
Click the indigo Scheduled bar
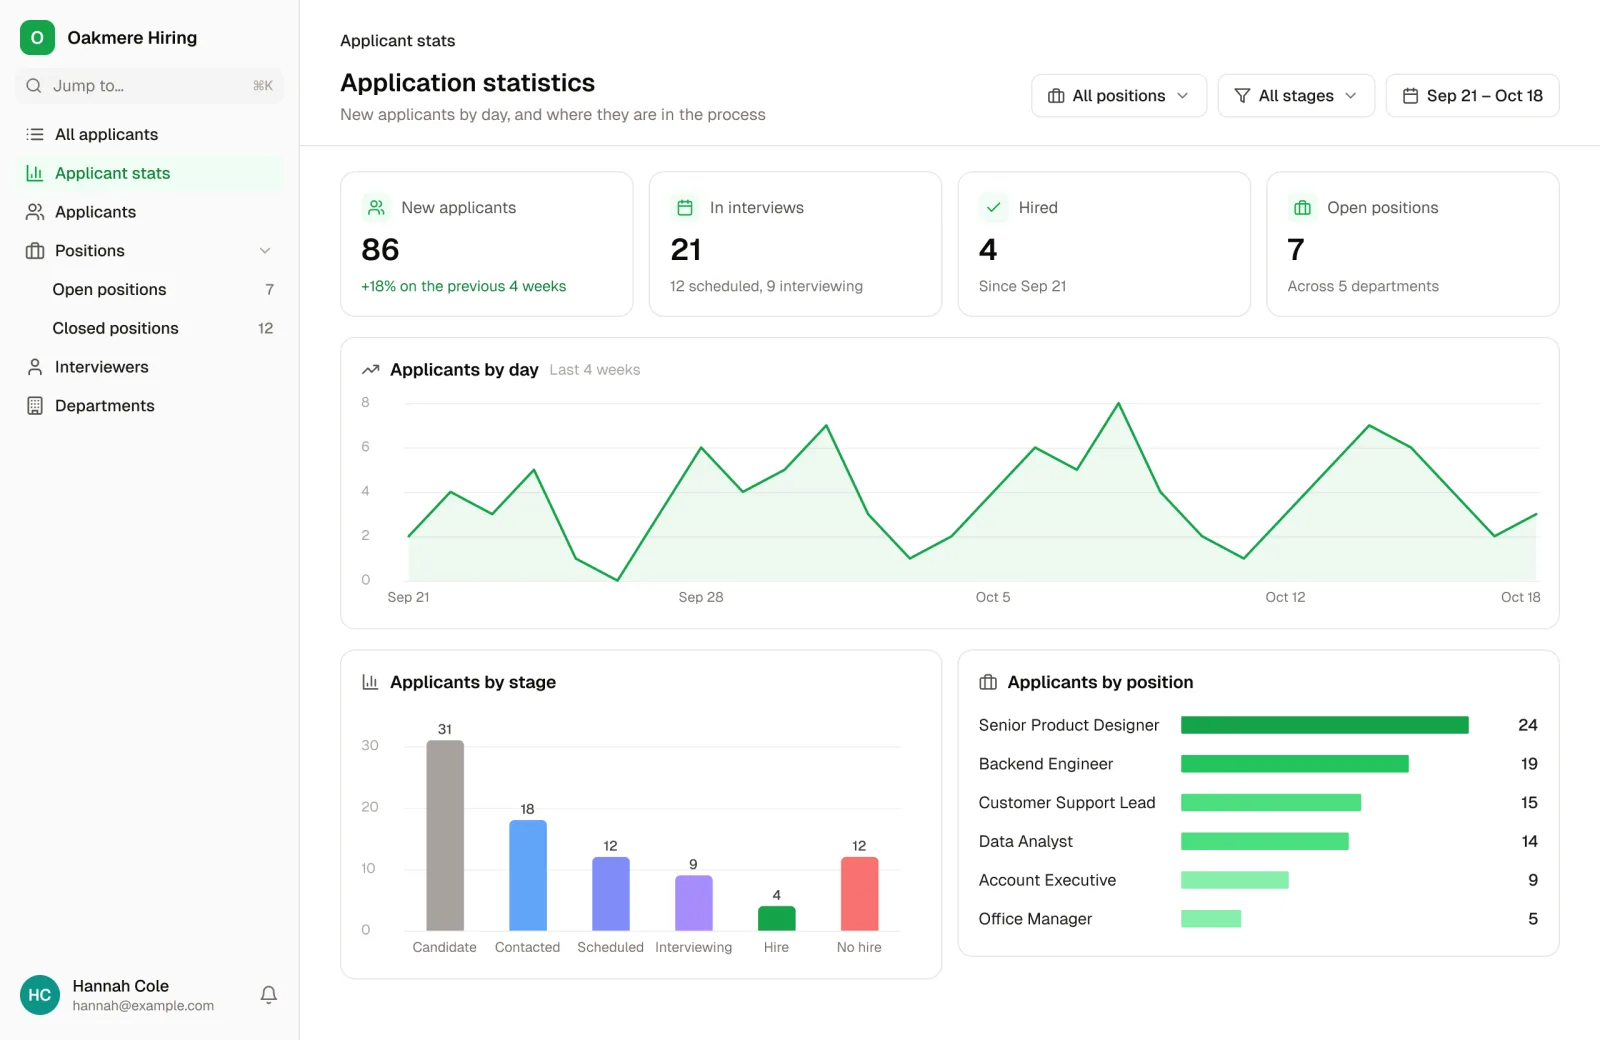coord(611,894)
